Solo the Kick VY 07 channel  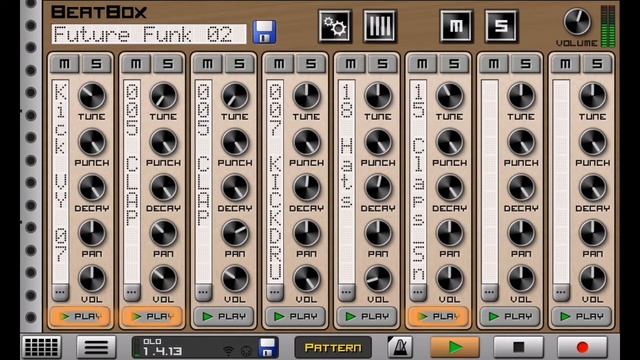tap(96, 64)
